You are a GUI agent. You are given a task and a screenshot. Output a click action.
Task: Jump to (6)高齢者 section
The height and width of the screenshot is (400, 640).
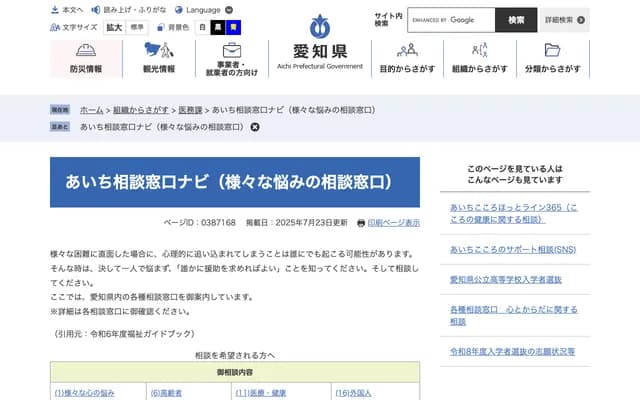(166, 393)
